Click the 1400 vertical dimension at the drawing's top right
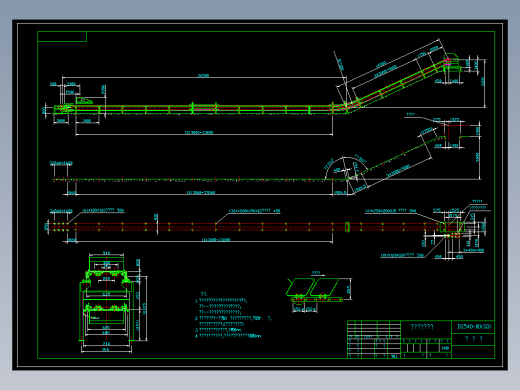This screenshot has height=390, width=520. tap(476, 66)
